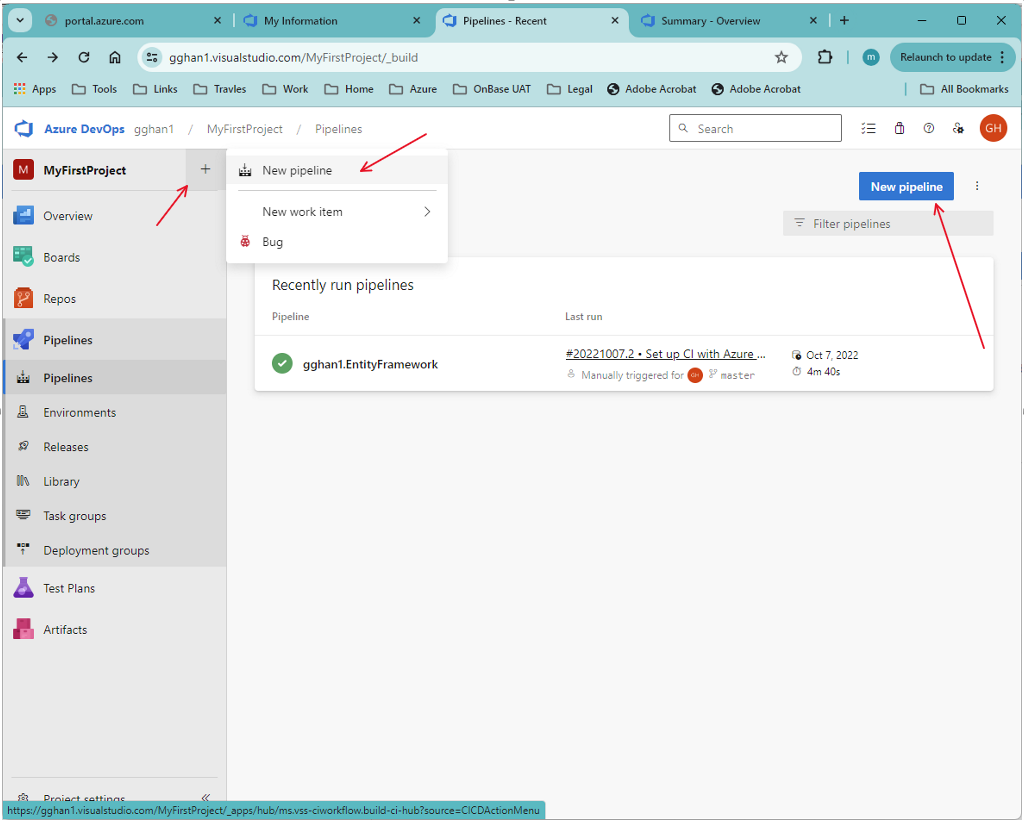Viewport: 1024px width, 821px height.
Task: Open the Artifacts sidebar icon
Action: [x=22, y=629]
